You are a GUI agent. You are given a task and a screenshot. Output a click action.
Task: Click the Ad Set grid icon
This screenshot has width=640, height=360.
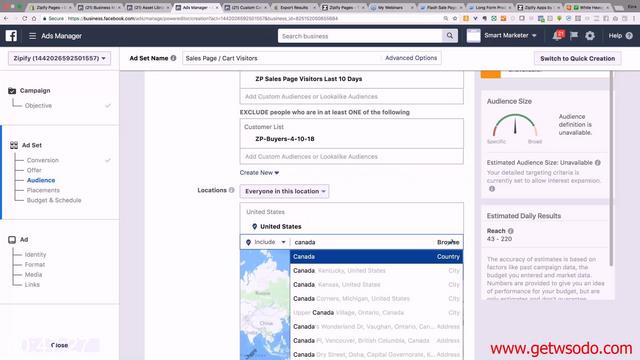pyautogui.click(x=14, y=145)
